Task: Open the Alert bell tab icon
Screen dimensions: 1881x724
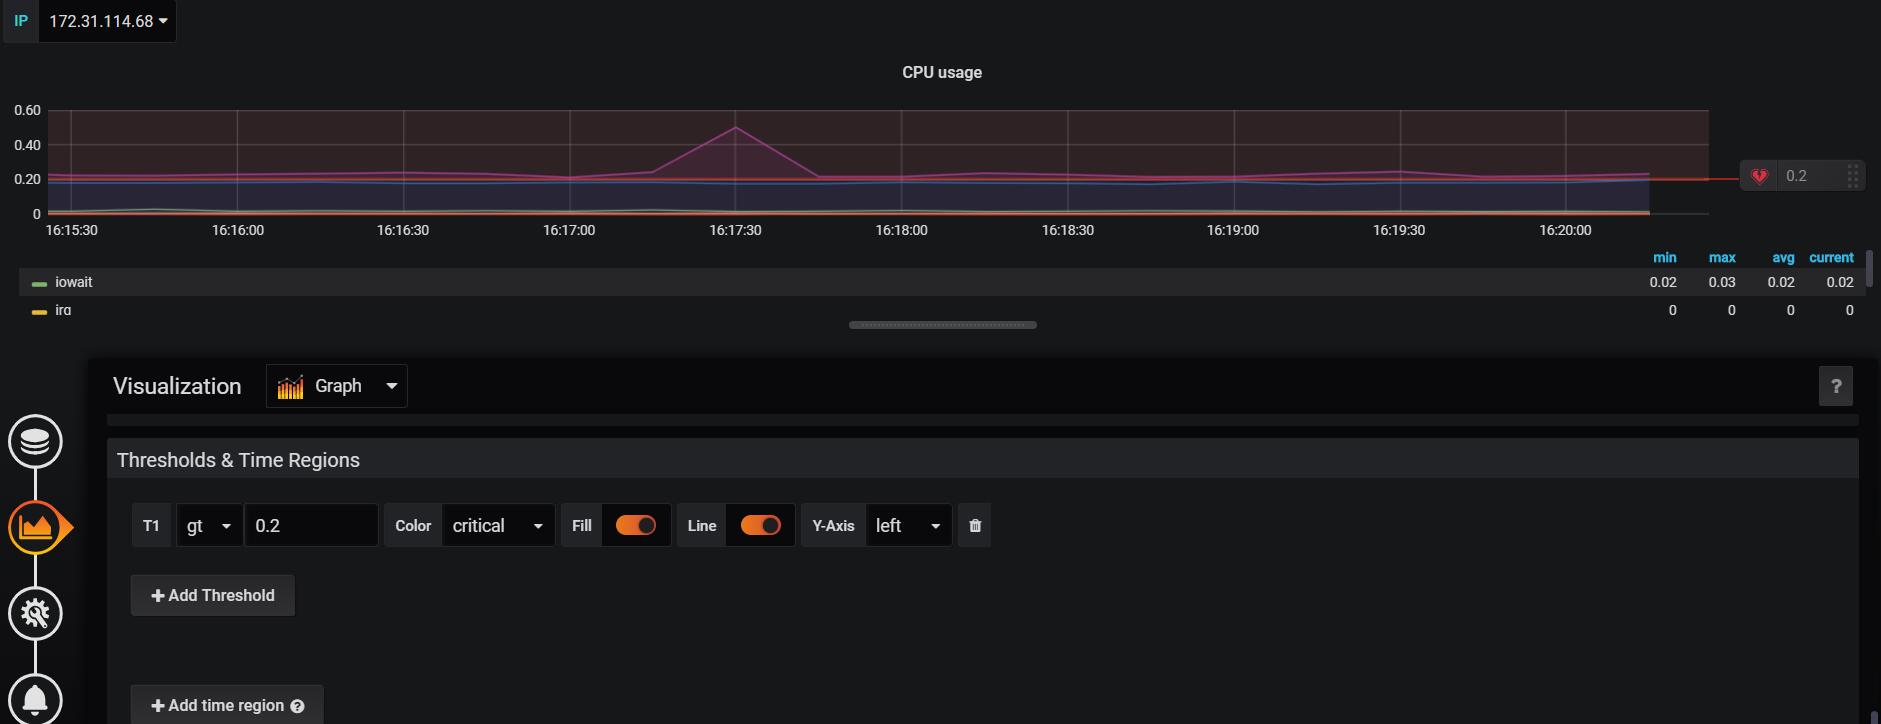Action: (x=35, y=698)
